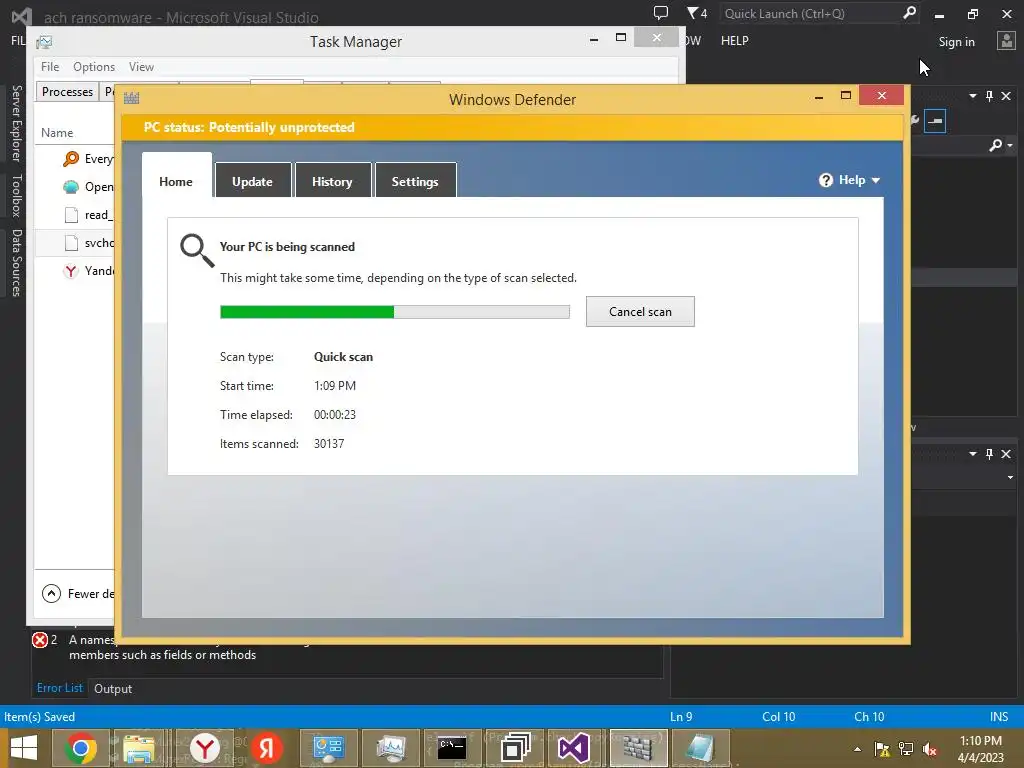Toggle auto hide pin on lower right panel

tap(989, 454)
